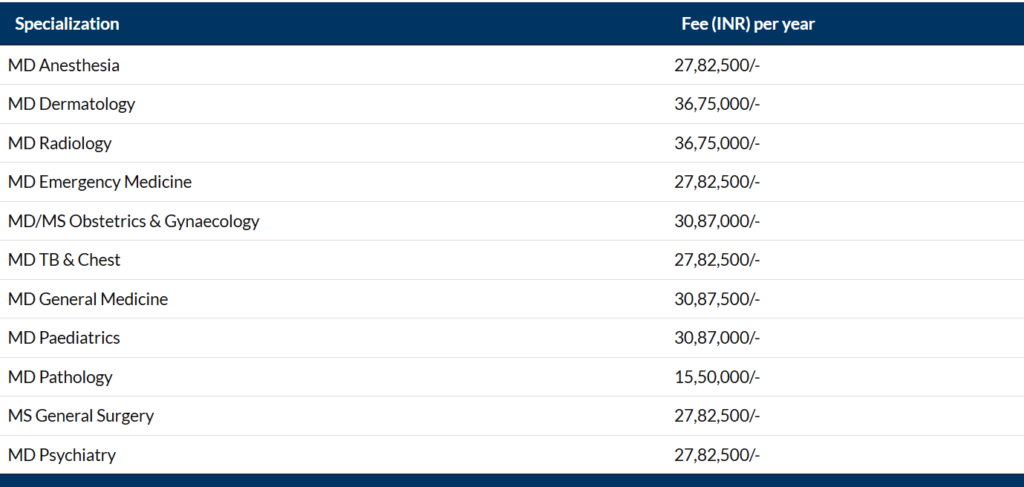Select the MD Emergency Medicine row
Image resolution: width=1024 pixels, height=487 pixels.
(x=512, y=182)
